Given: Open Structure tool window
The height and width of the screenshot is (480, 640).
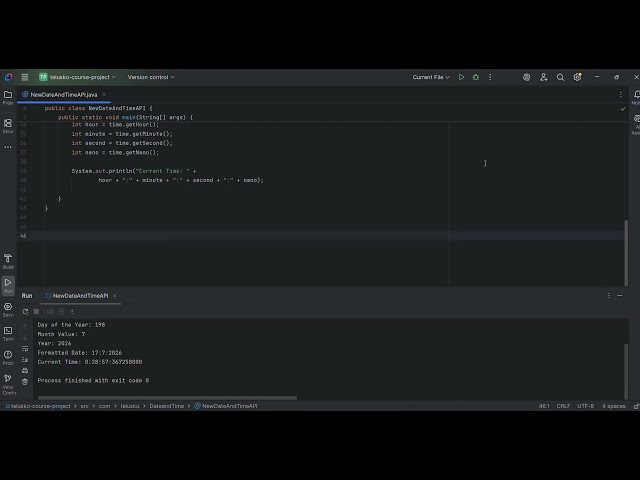Looking at the screenshot, I should [8, 126].
